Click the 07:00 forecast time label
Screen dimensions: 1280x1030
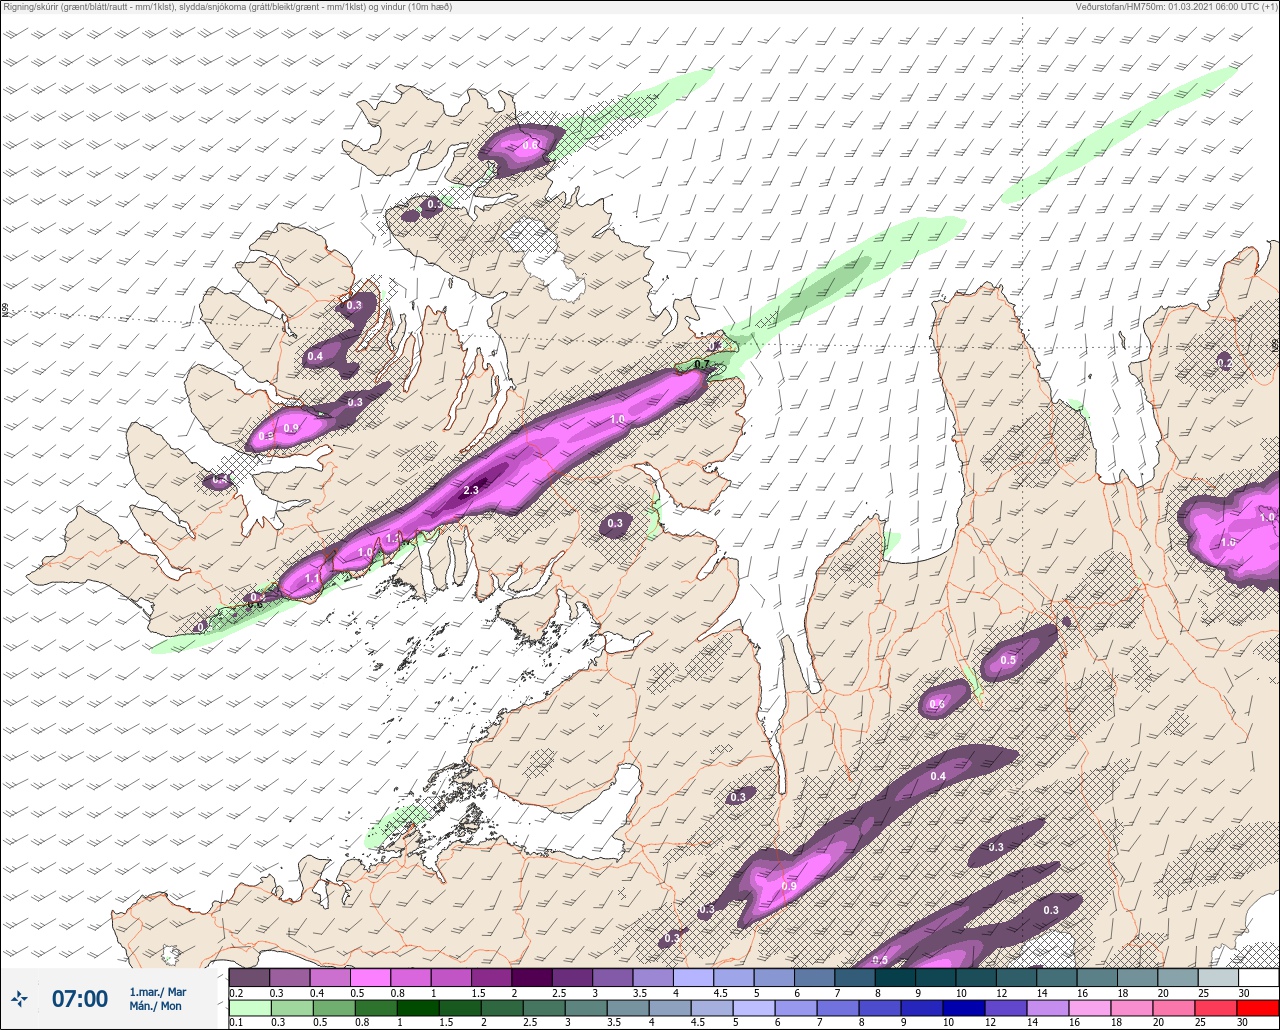[x=80, y=998]
